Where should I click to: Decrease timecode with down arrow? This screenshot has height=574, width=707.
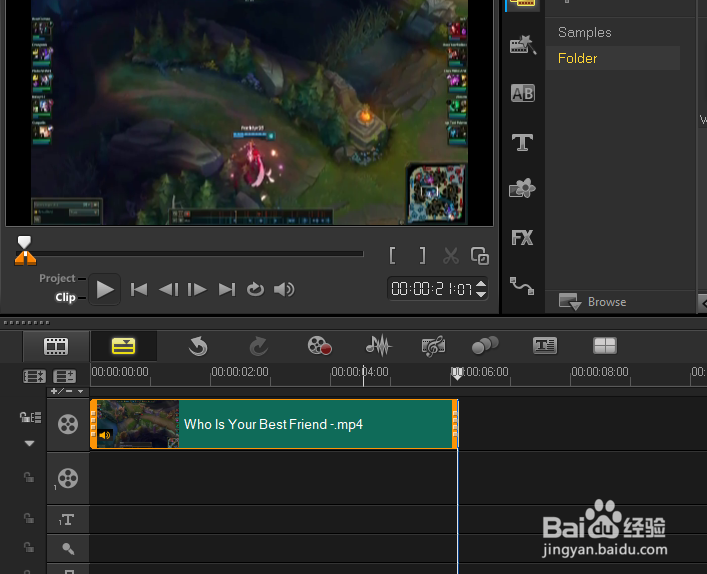click(x=481, y=294)
